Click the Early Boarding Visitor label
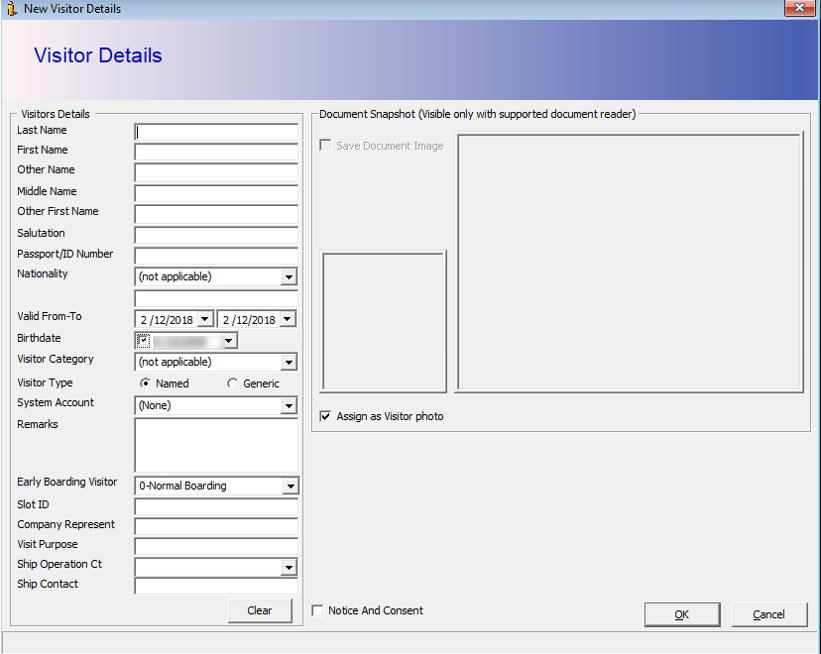Screen dimensions: 821x654 coord(67,482)
